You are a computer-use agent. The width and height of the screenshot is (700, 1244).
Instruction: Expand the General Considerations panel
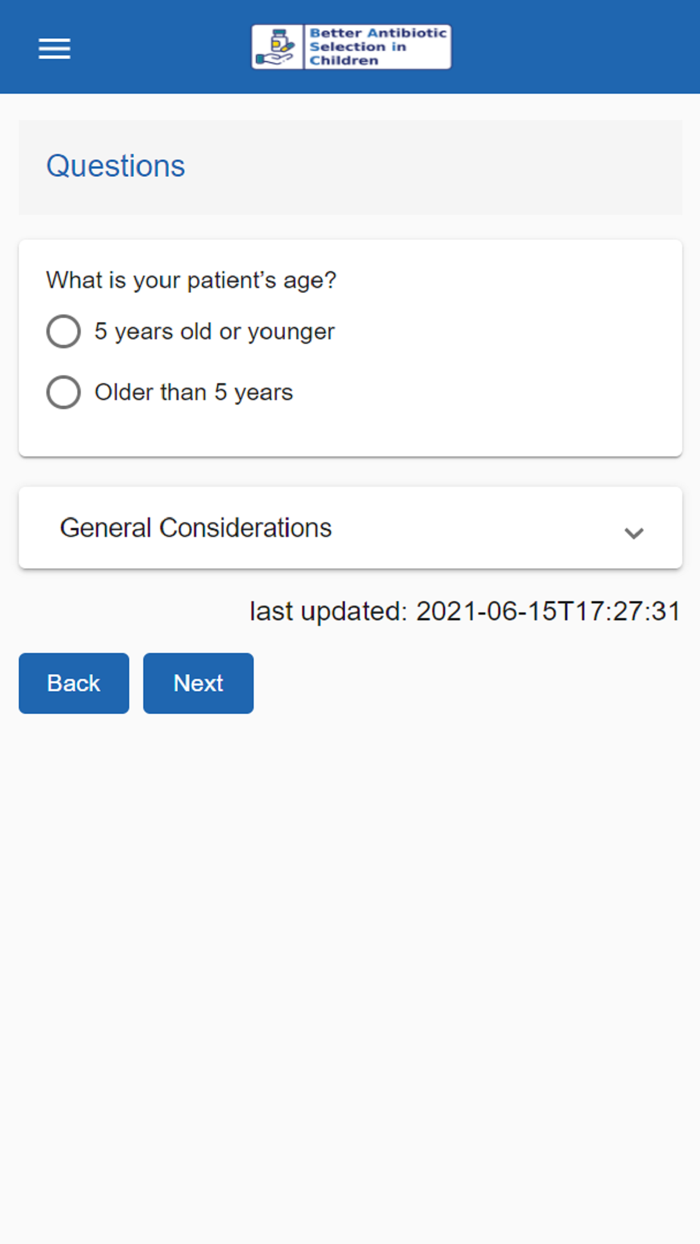(x=196, y=528)
